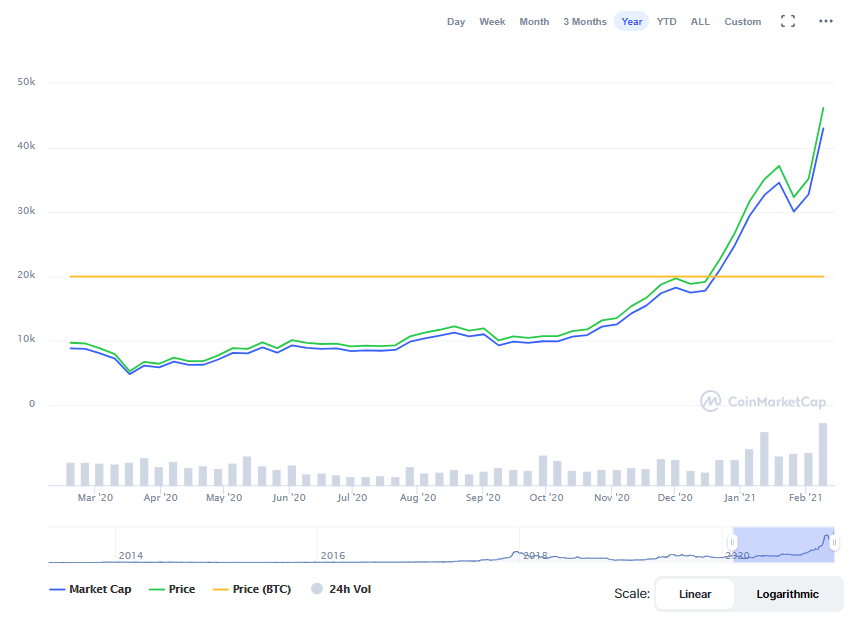The width and height of the screenshot is (853, 620).
Task: Click the tallest volume bar in Feb '21
Action: coord(823,454)
